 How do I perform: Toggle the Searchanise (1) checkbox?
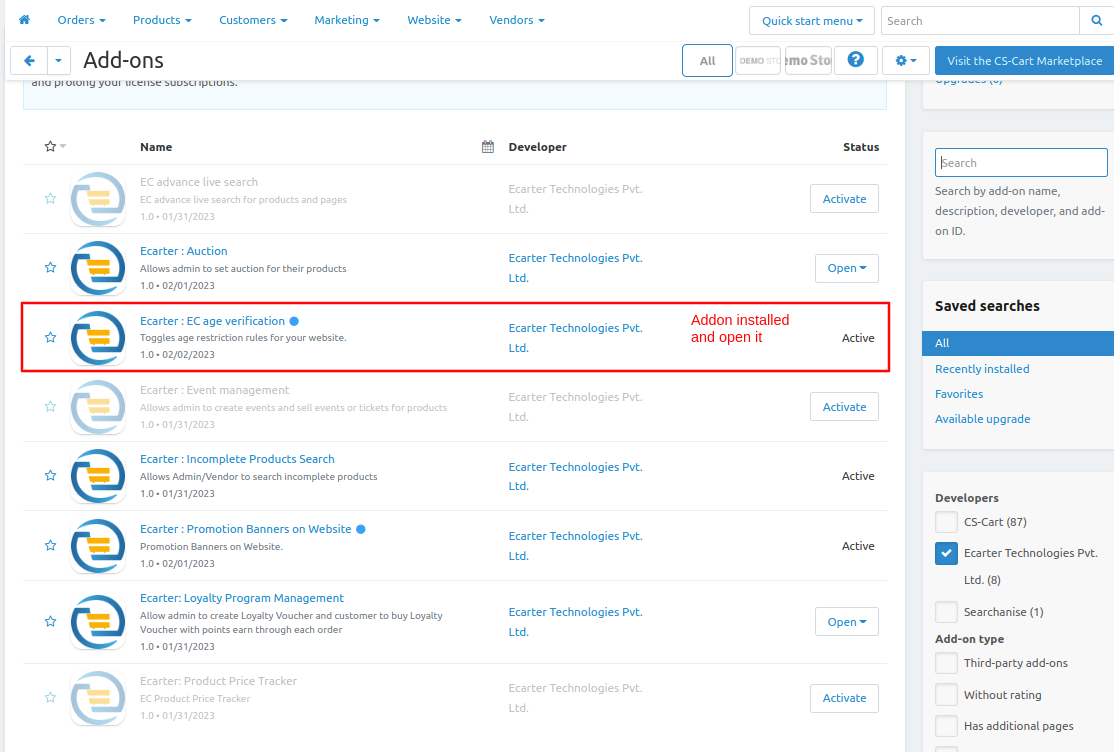pos(946,611)
